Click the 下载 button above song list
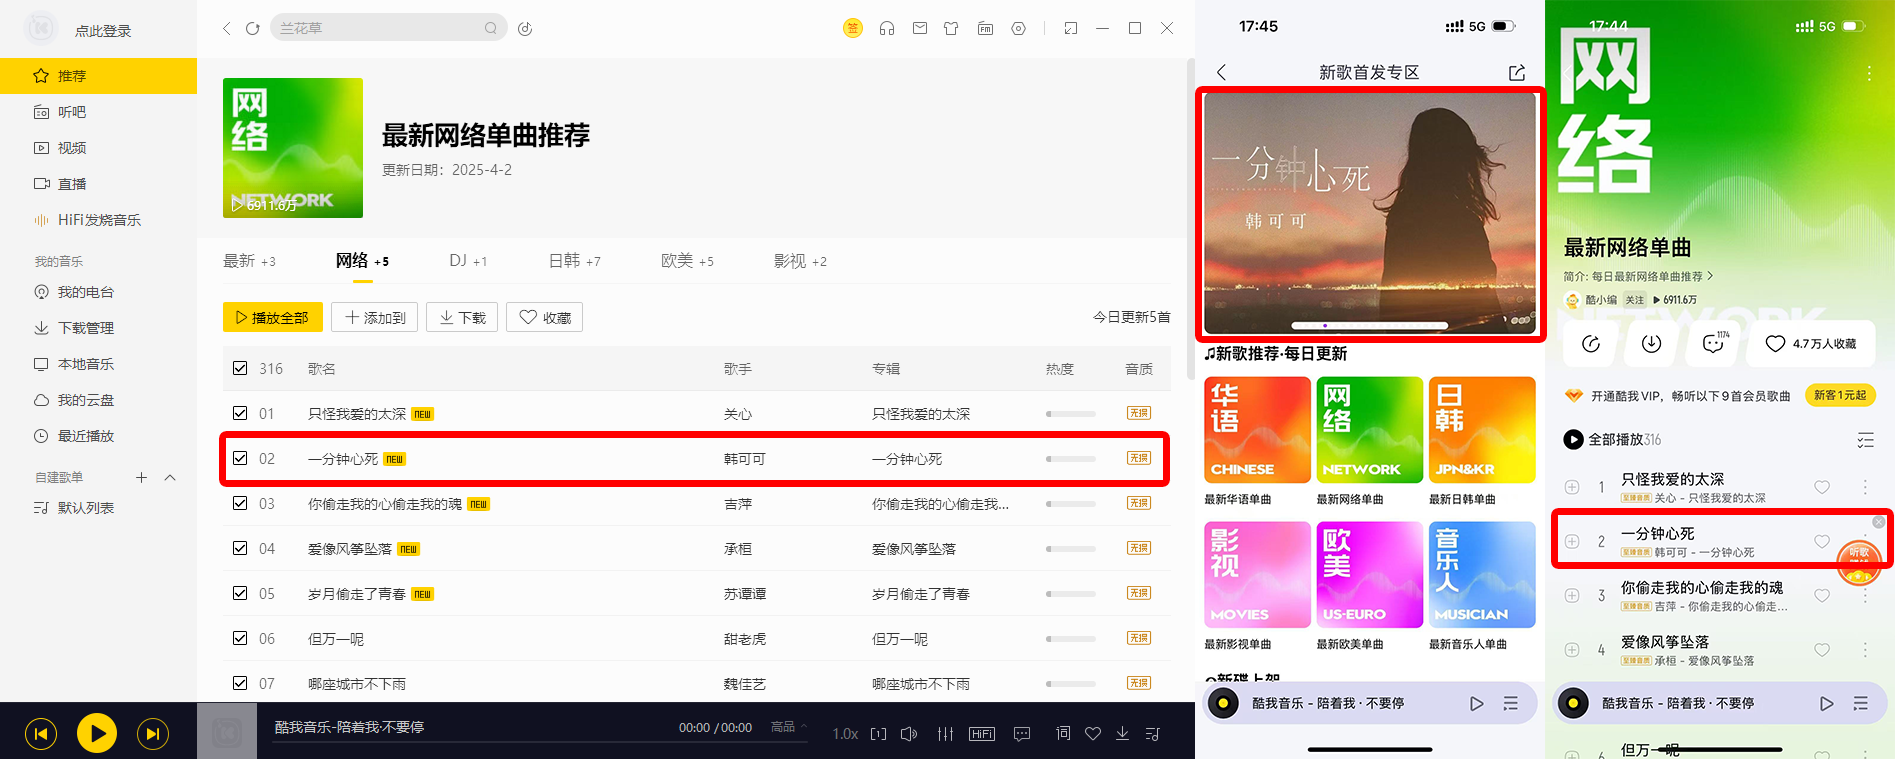The width and height of the screenshot is (1895, 759). [x=462, y=317]
